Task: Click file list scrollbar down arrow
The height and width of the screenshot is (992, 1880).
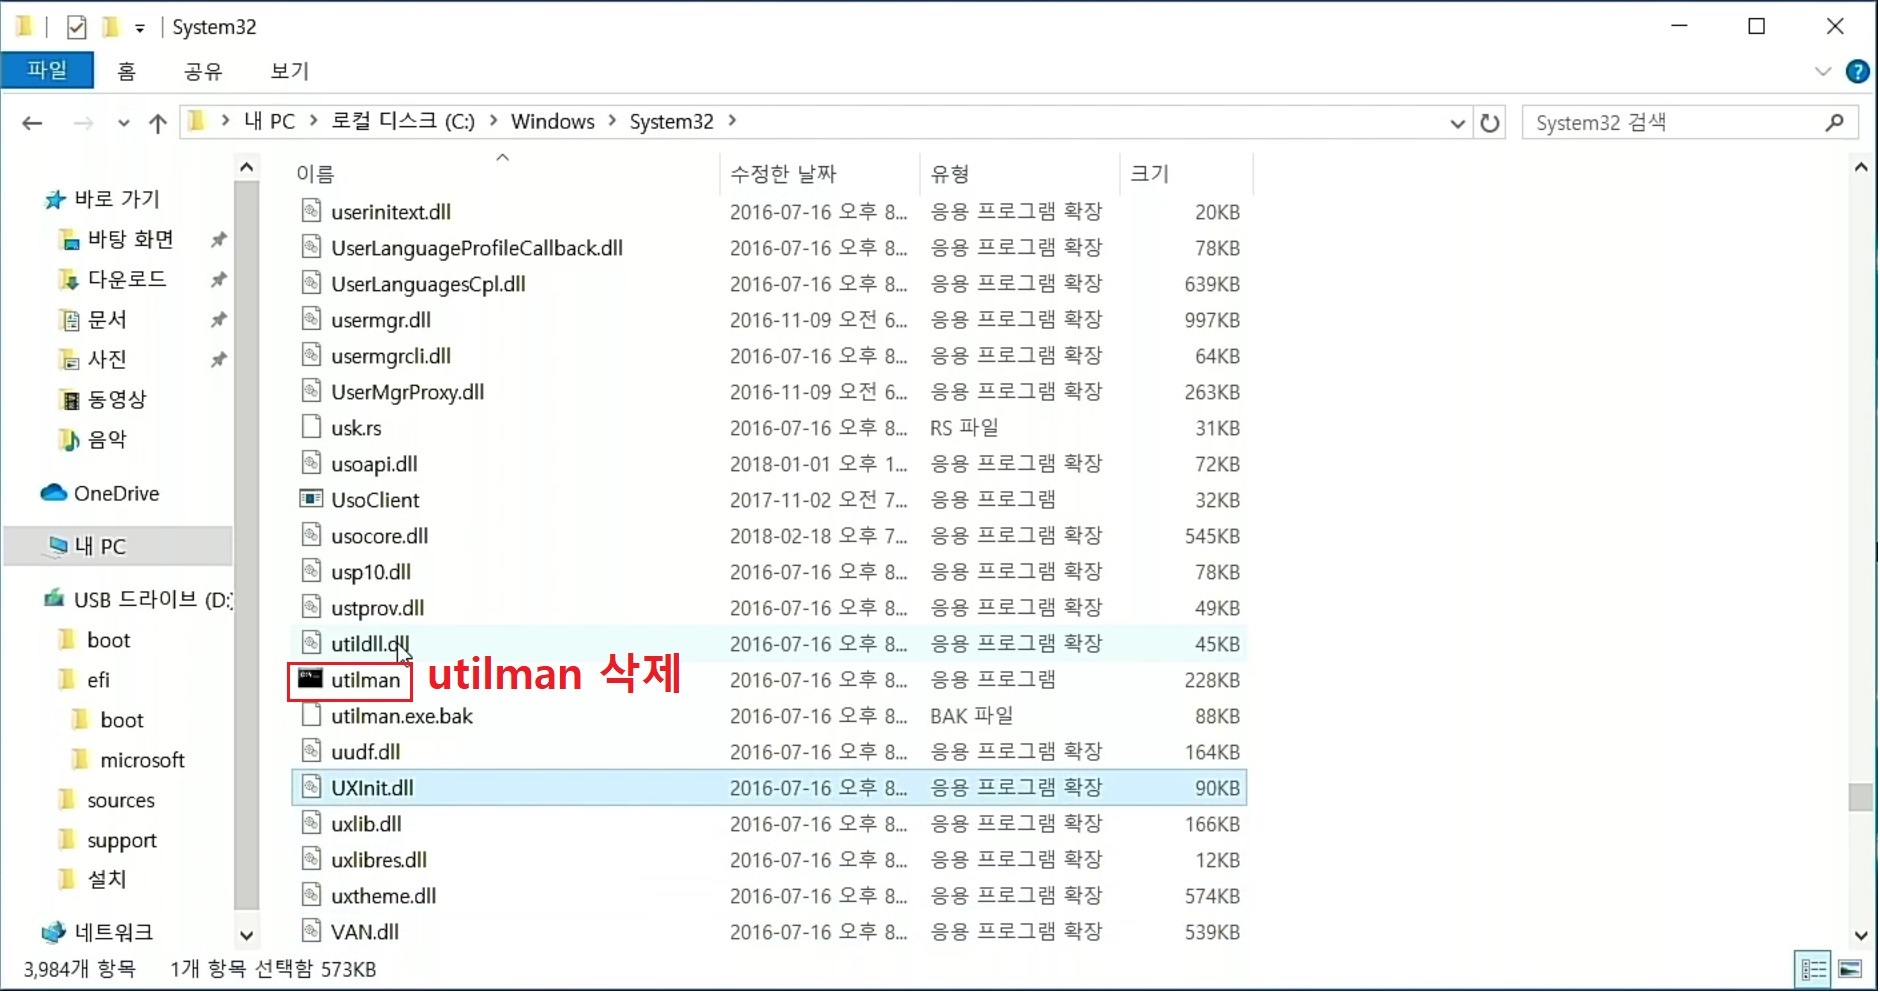Action: 1861,936
